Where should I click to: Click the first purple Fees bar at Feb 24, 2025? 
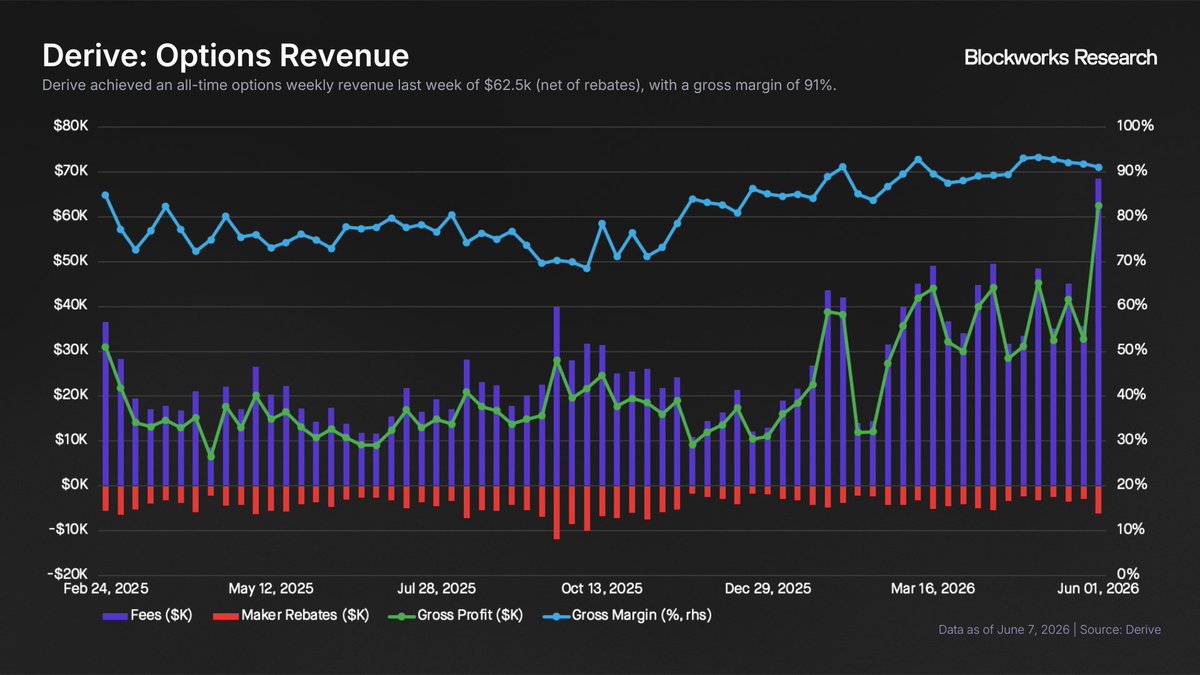tap(105, 403)
